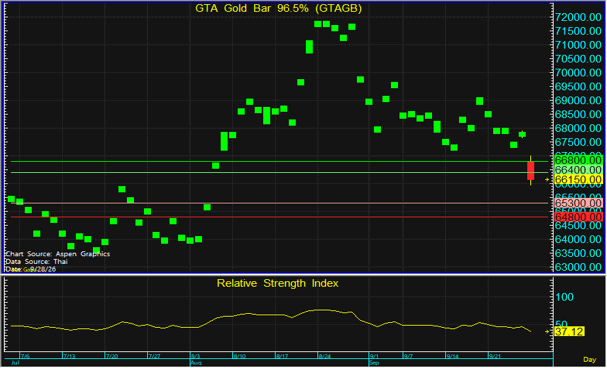
Task: Click the 8/24 date label on the time axis
Action: pyautogui.click(x=324, y=356)
